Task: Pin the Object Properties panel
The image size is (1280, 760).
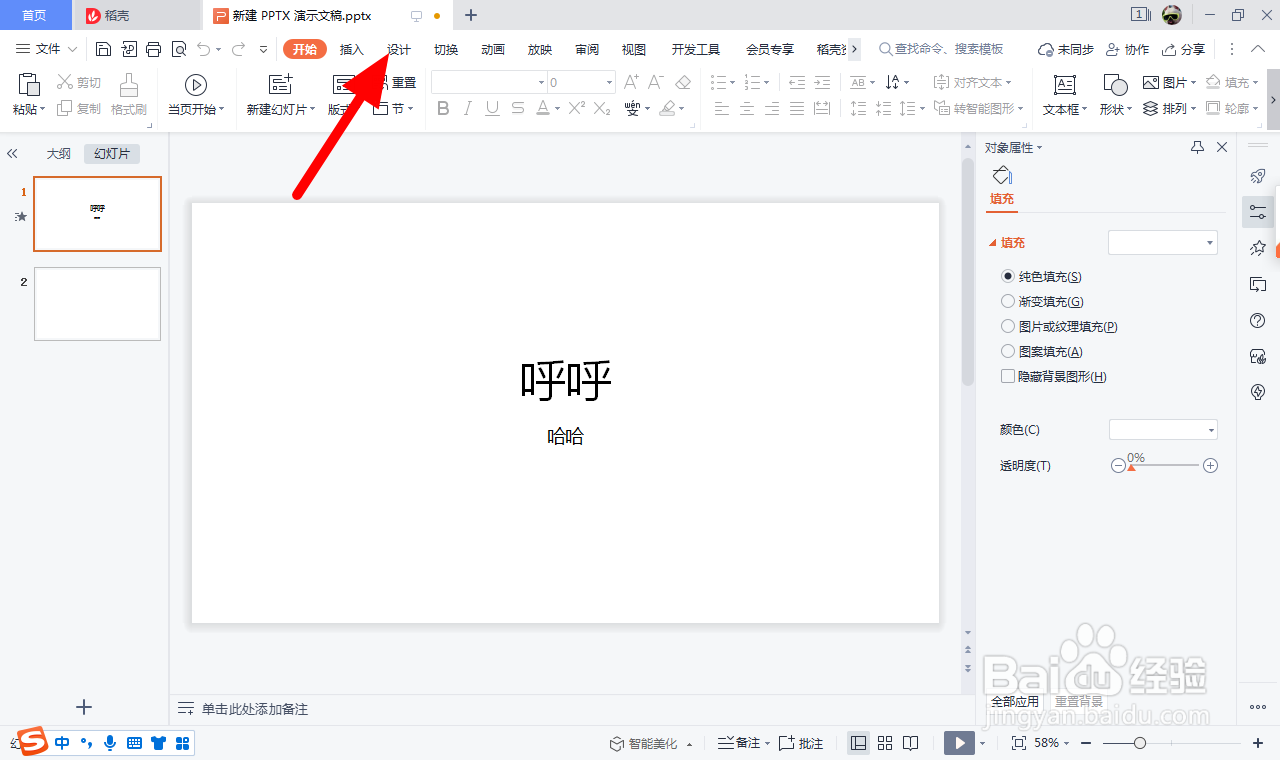Action: tap(1198, 147)
